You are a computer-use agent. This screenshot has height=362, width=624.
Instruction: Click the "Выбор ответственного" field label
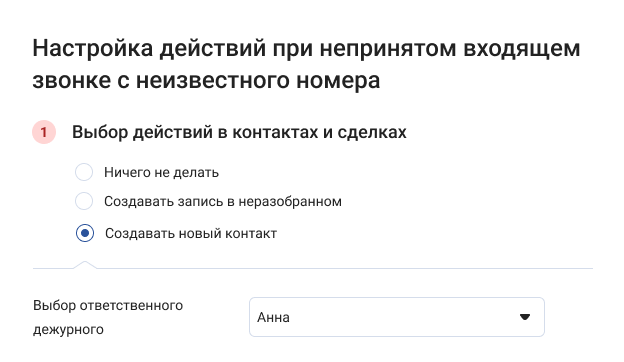(x=108, y=306)
